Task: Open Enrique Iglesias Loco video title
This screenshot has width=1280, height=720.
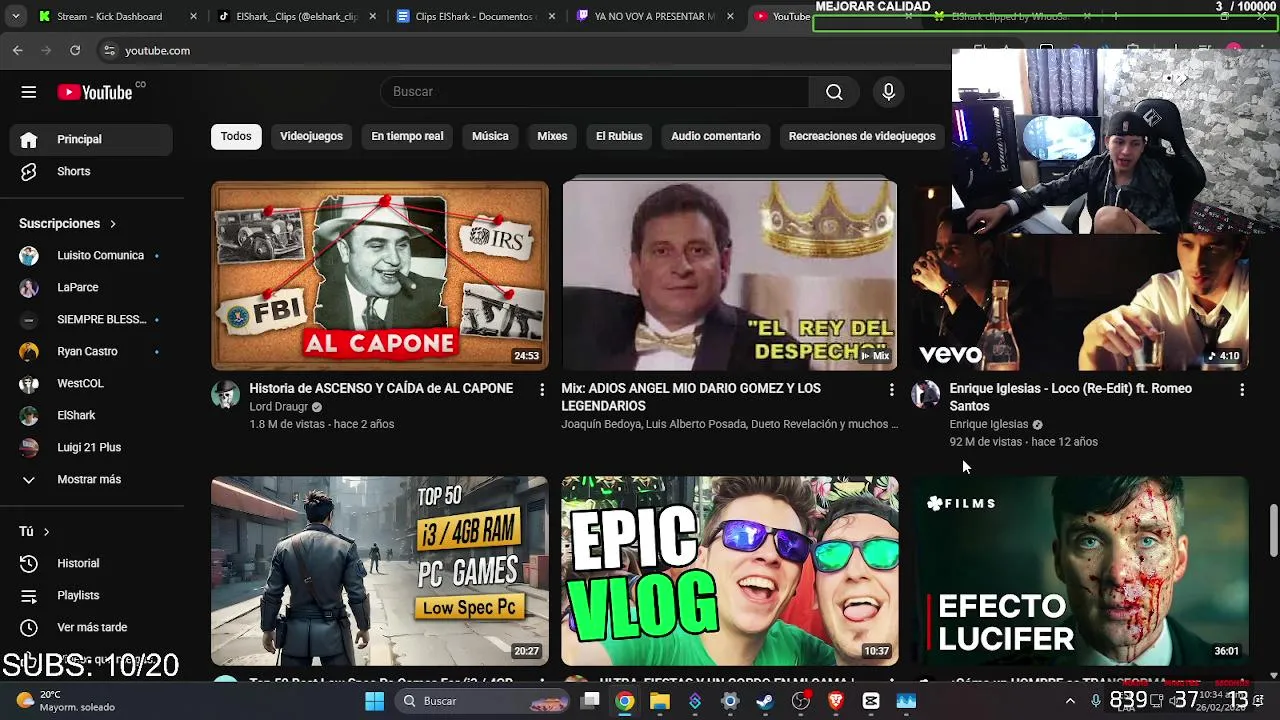Action: tap(1070, 397)
